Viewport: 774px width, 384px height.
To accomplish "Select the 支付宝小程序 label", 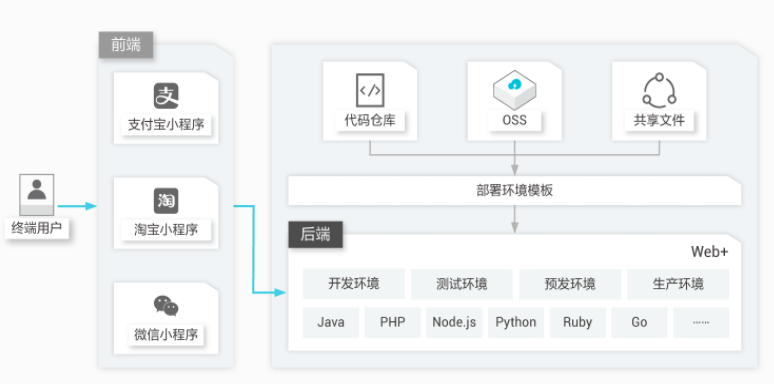I will click(166, 125).
